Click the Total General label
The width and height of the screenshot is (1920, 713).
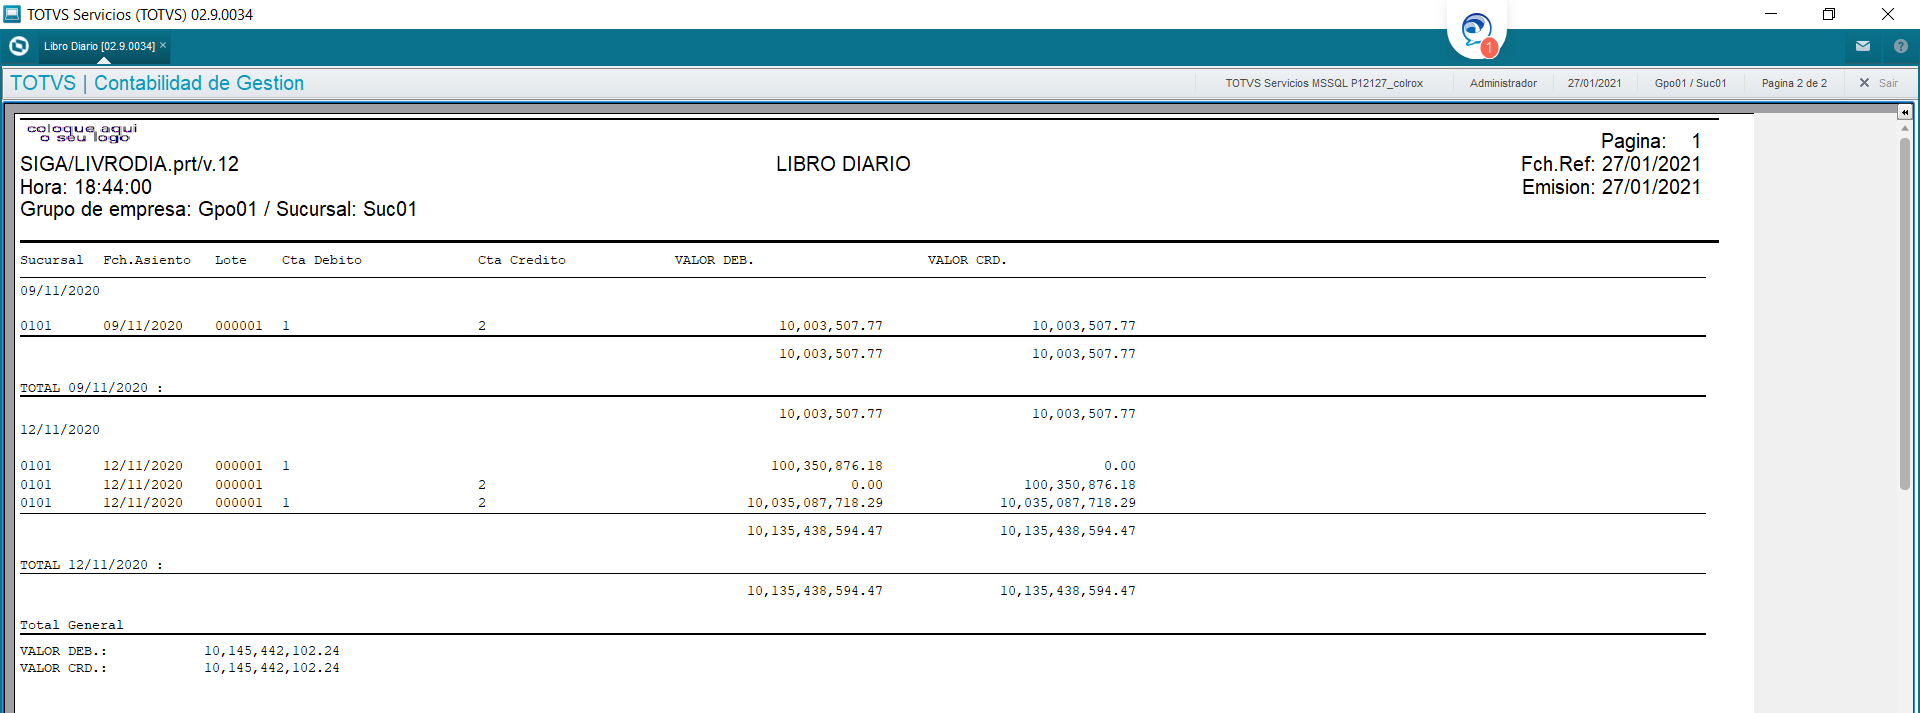click(72, 625)
